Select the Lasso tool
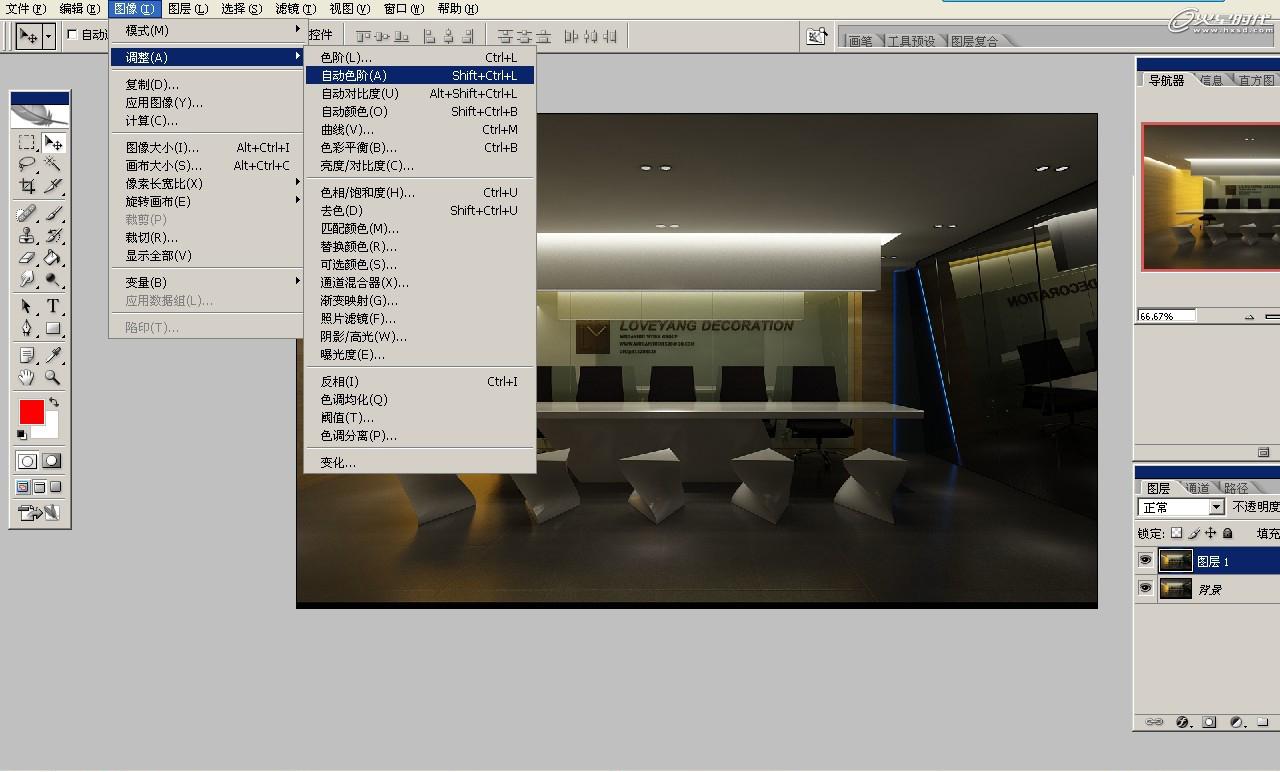The height and width of the screenshot is (772, 1280). [x=27, y=164]
